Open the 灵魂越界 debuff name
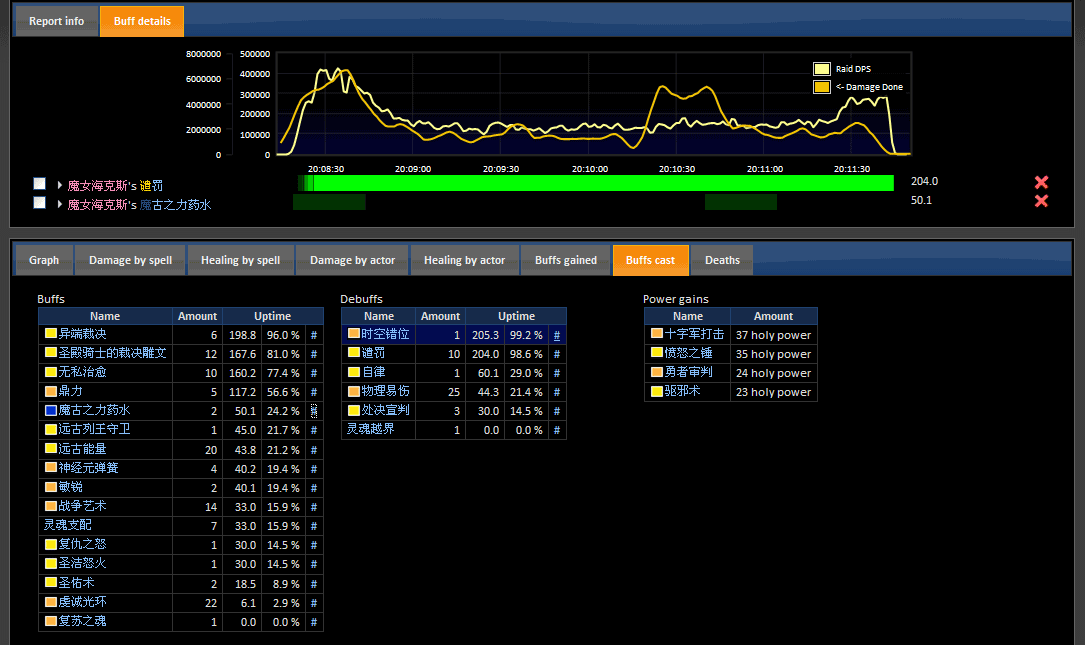 (x=371, y=429)
